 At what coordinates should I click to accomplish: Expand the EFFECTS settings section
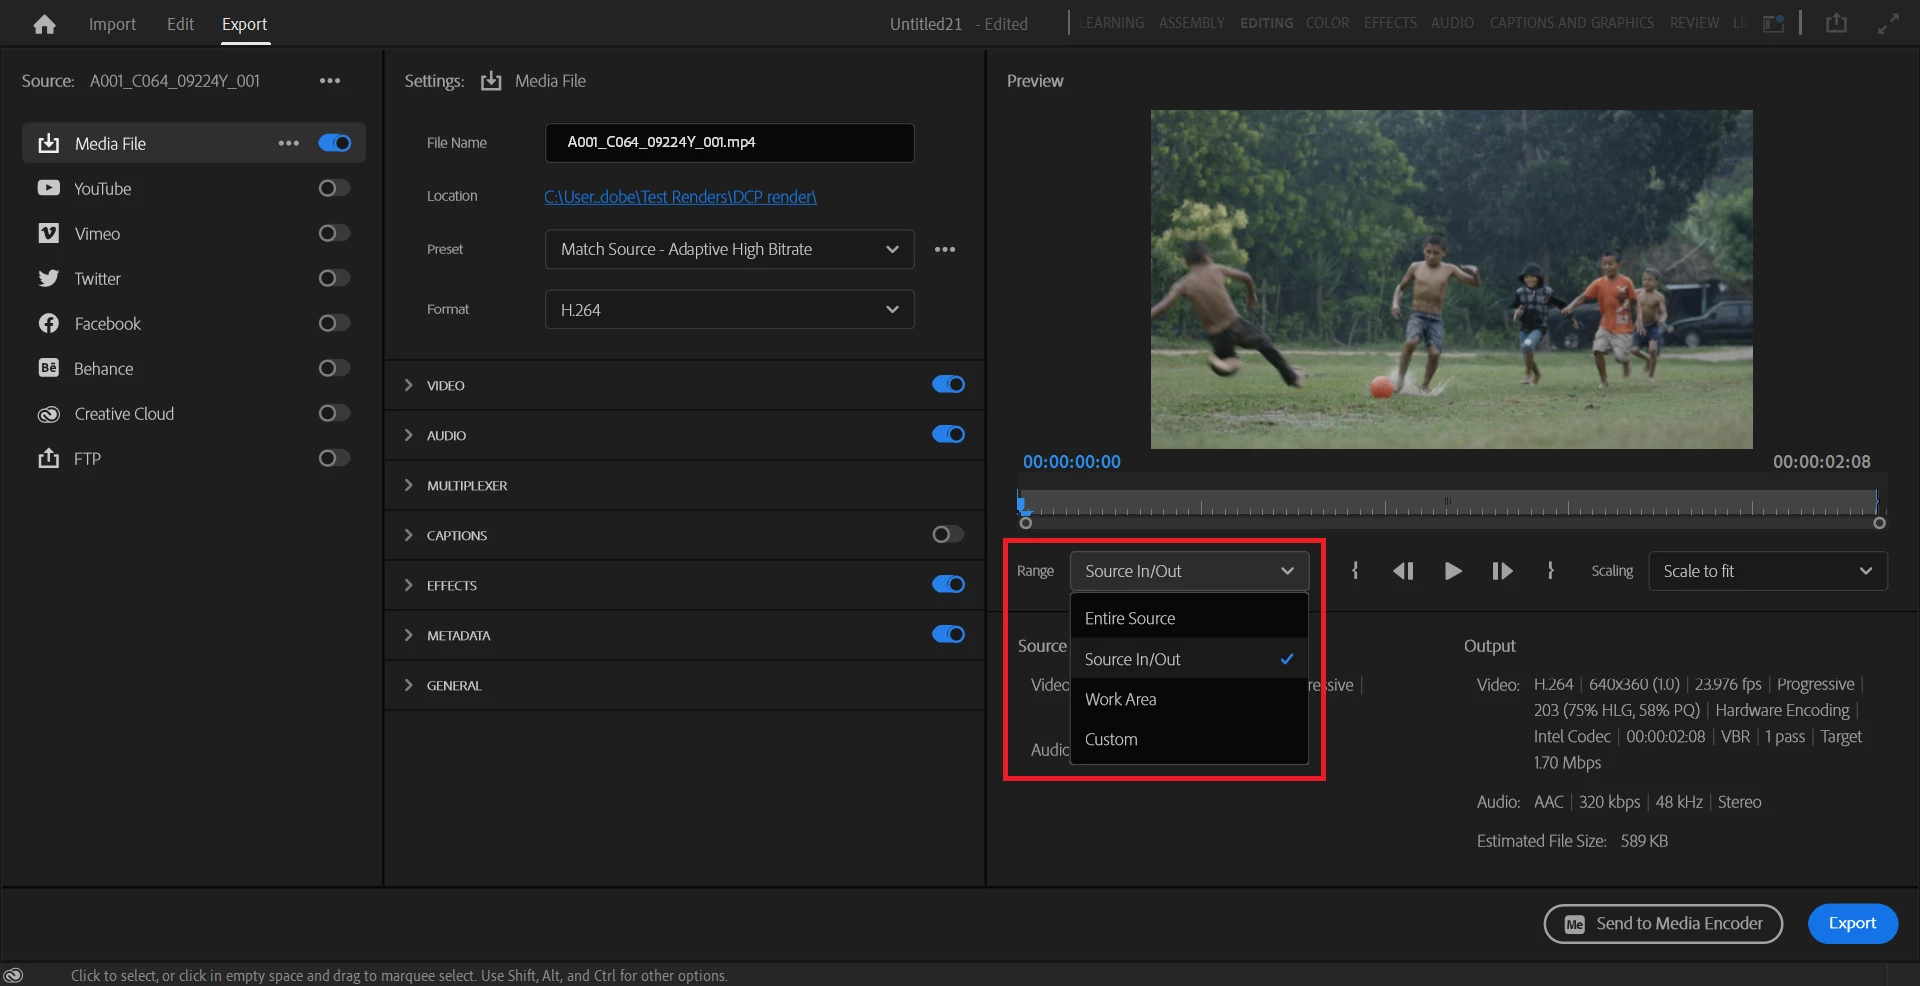408,585
